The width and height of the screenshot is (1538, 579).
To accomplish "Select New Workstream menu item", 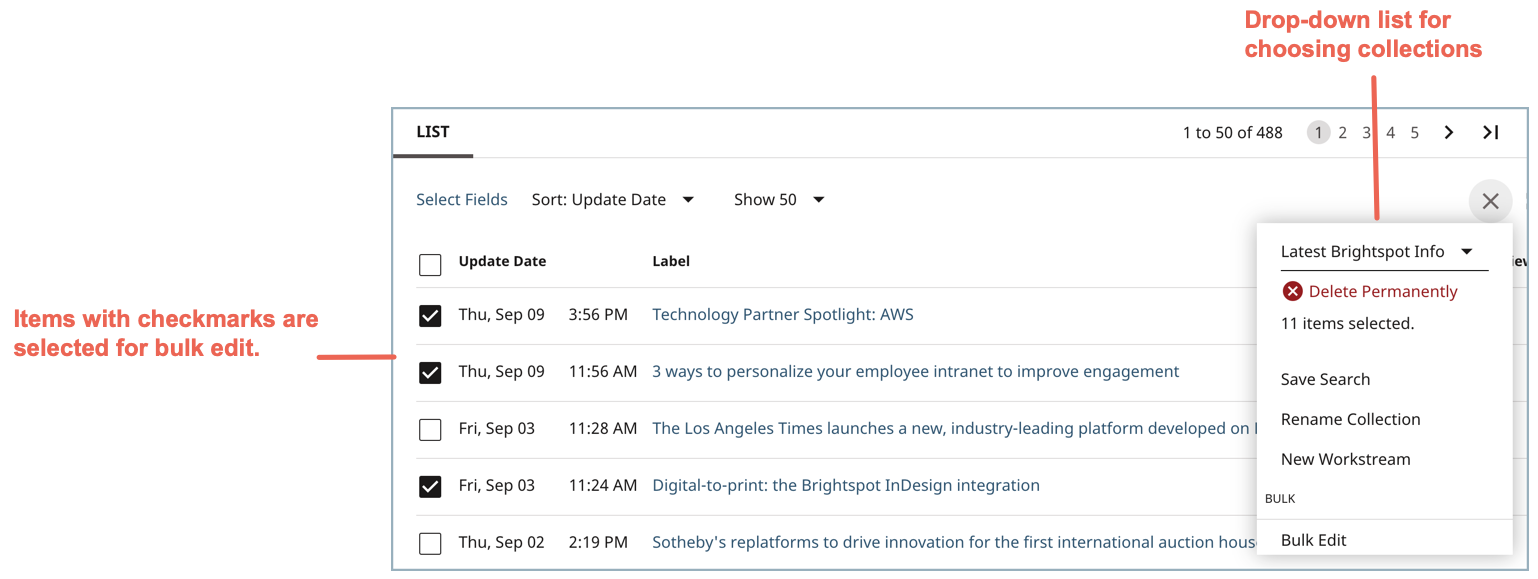I will tap(1345, 459).
